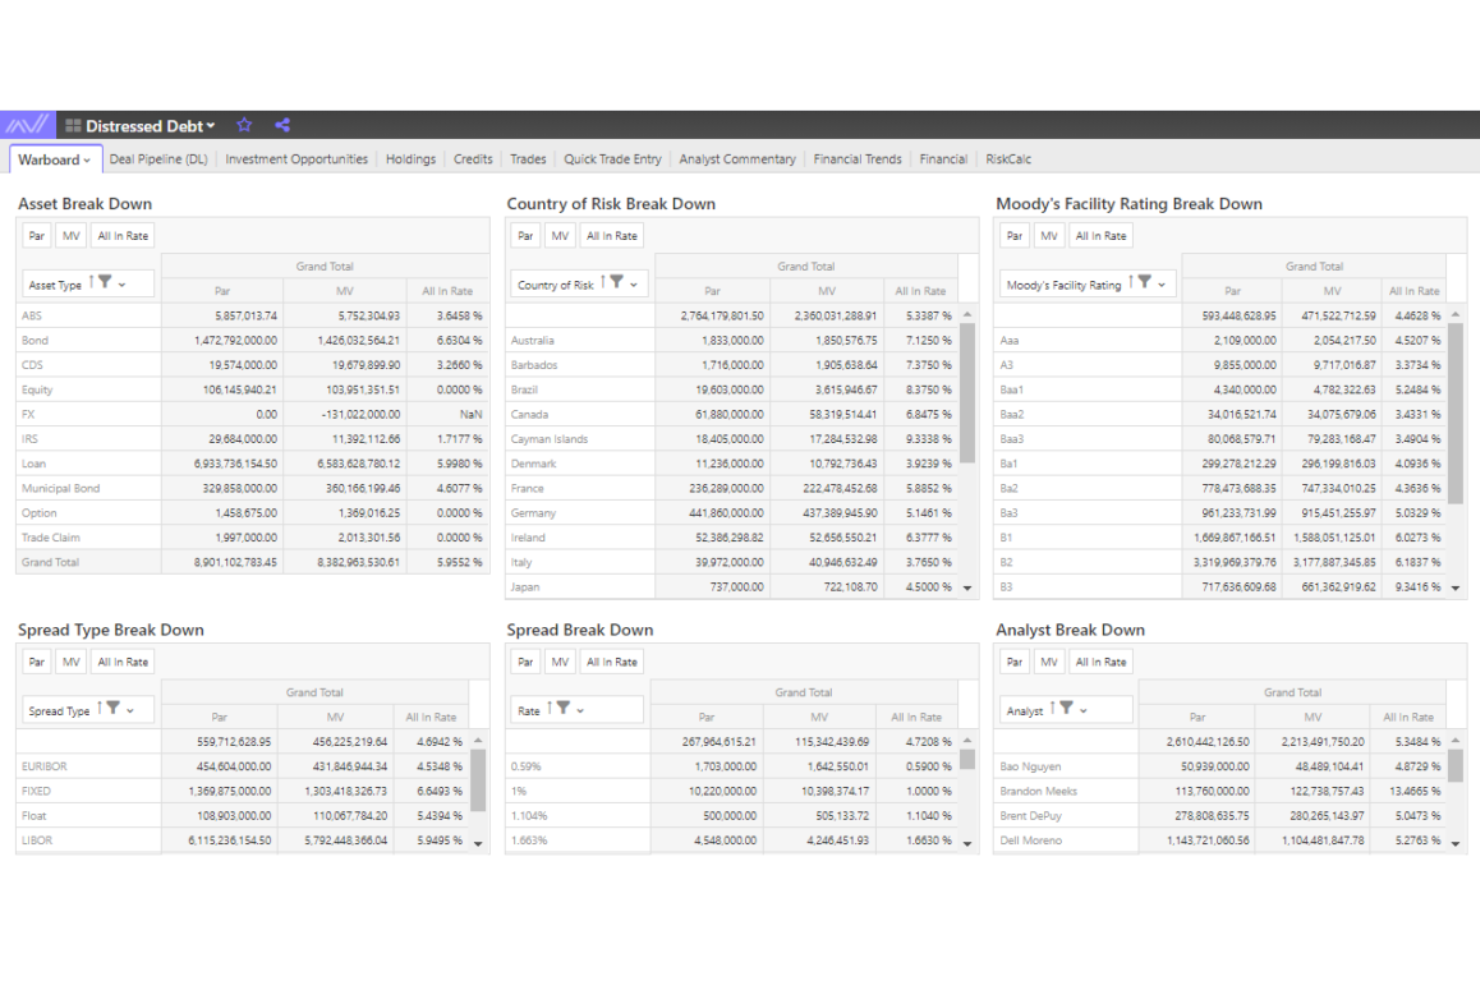Sort Country of Risk using arrow icon
The width and height of the screenshot is (1480, 987).
pyautogui.click(x=603, y=283)
